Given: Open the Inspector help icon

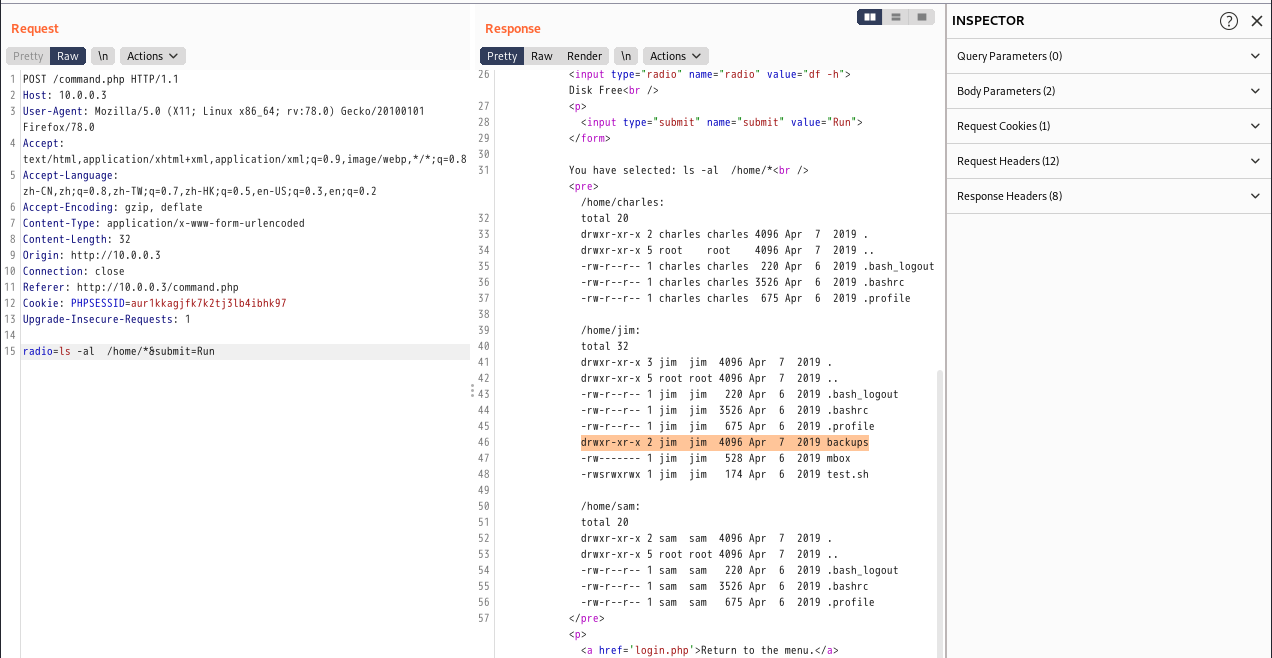Looking at the screenshot, I should tap(1229, 21).
